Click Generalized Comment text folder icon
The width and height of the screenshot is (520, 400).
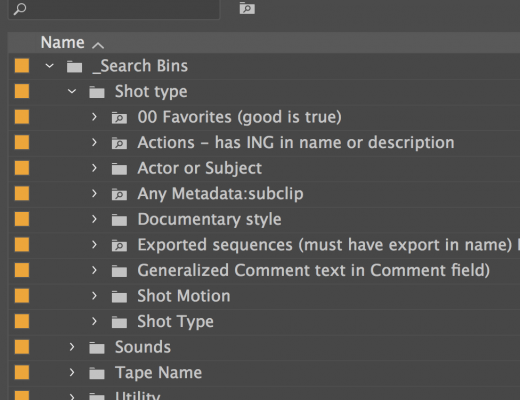pos(119,271)
